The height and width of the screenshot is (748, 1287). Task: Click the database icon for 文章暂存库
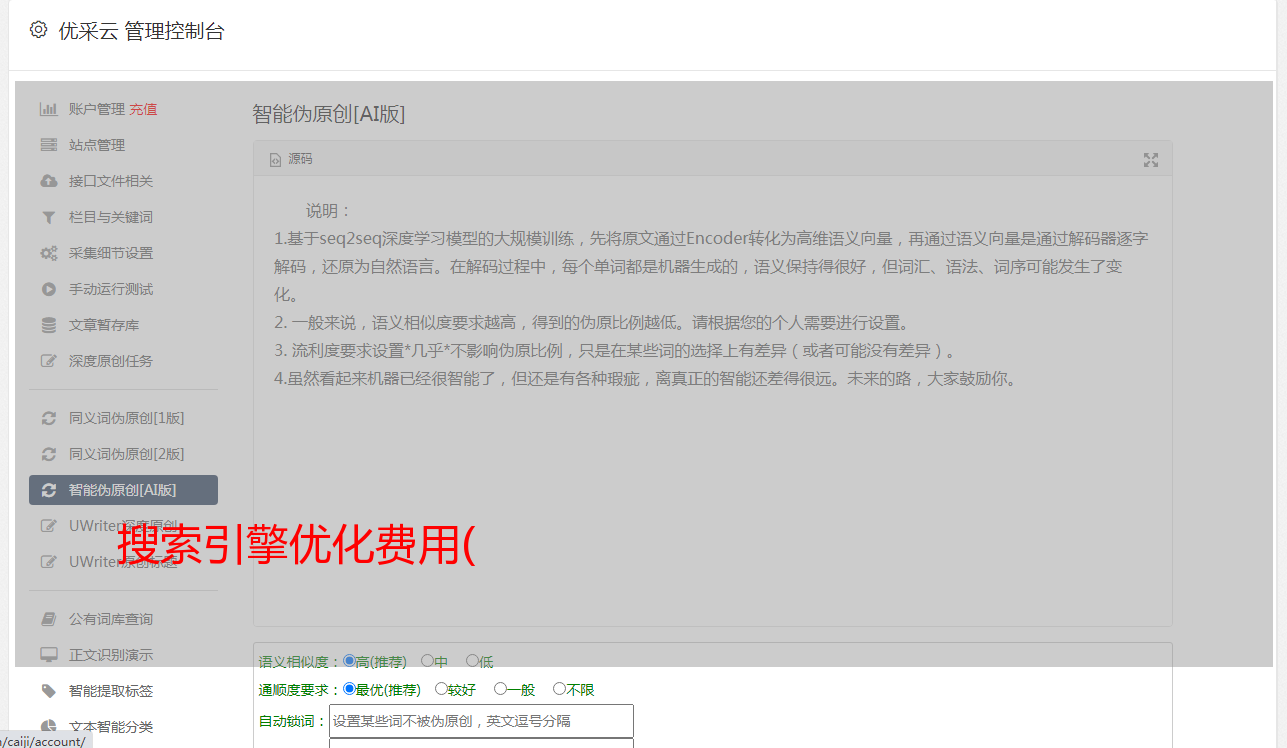(48, 325)
